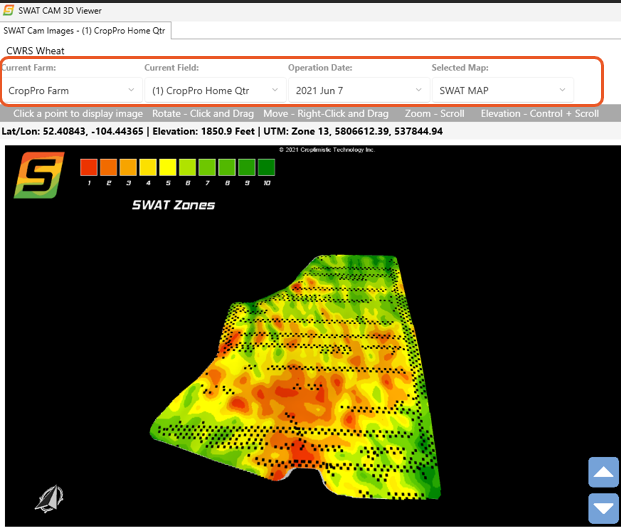Click the Croptimistic Technology copyright text
The image size is (621, 529).
[x=327, y=150]
